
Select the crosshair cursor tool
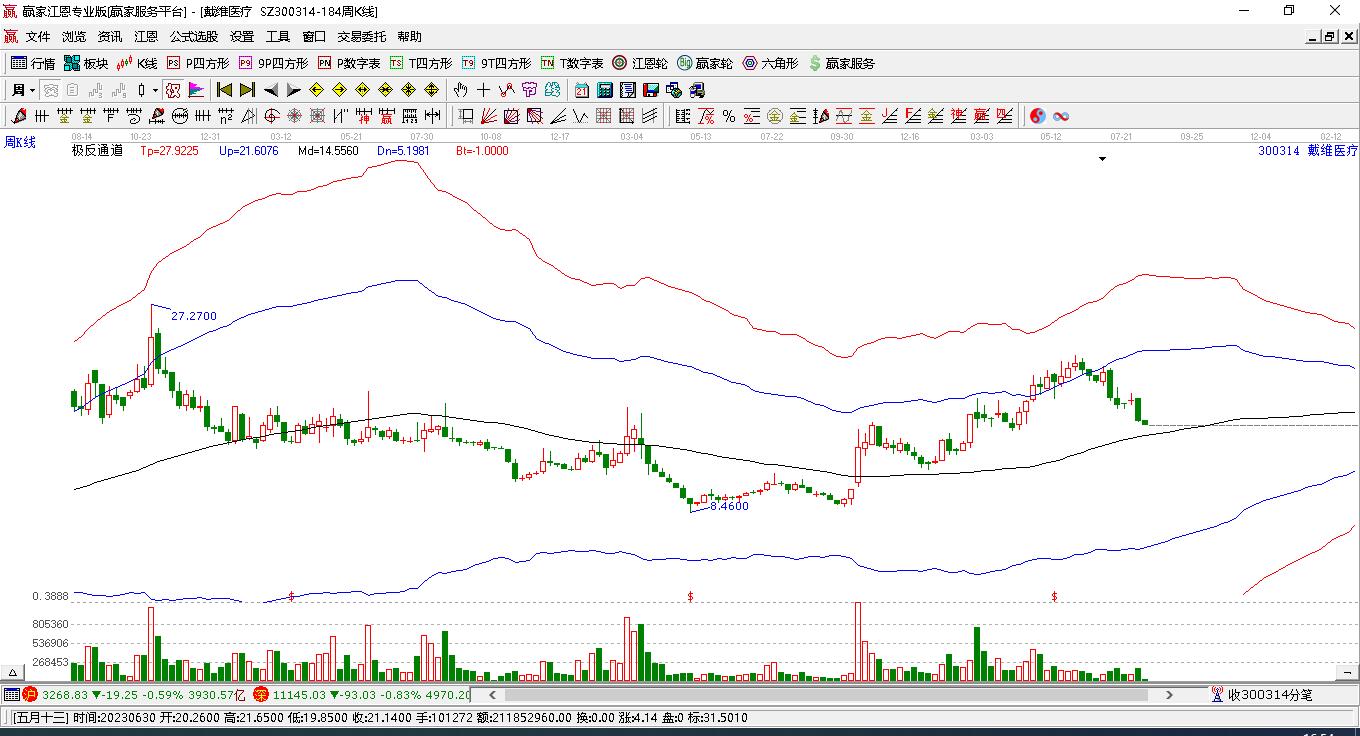click(x=484, y=90)
